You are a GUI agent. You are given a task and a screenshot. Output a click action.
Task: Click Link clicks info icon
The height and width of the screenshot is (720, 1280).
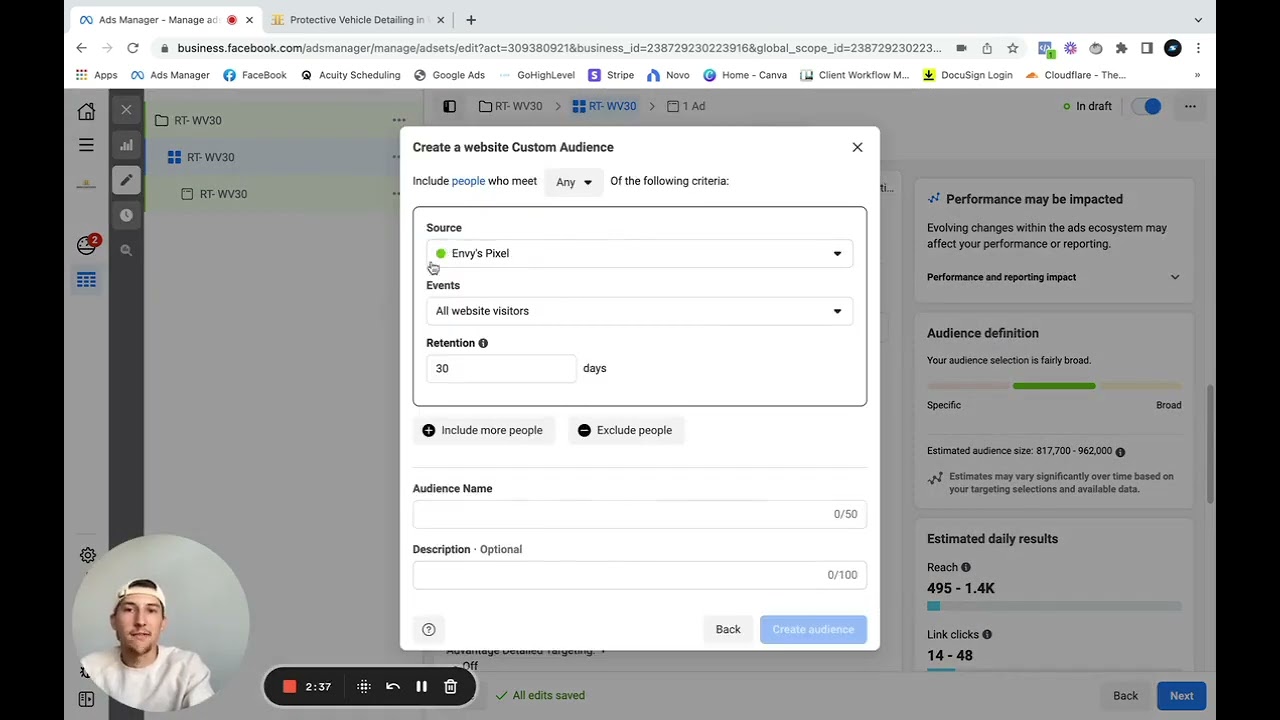coord(987,635)
